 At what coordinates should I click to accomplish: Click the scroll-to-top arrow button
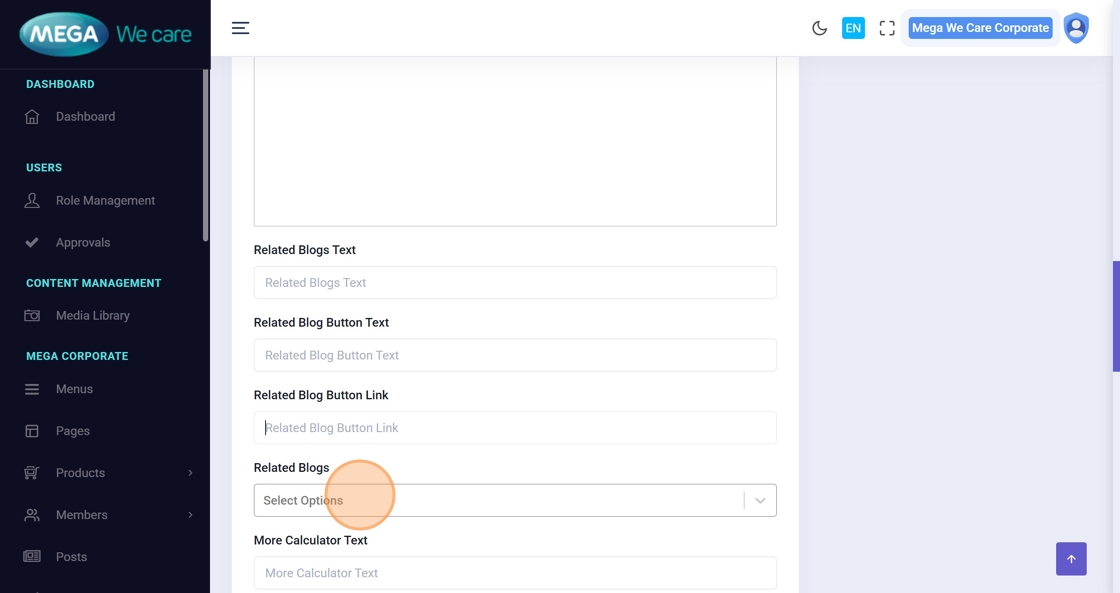(1071, 559)
